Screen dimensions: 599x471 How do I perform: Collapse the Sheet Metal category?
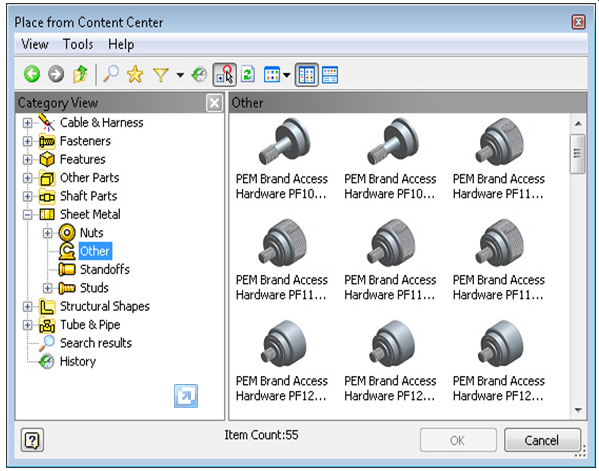(x=27, y=215)
